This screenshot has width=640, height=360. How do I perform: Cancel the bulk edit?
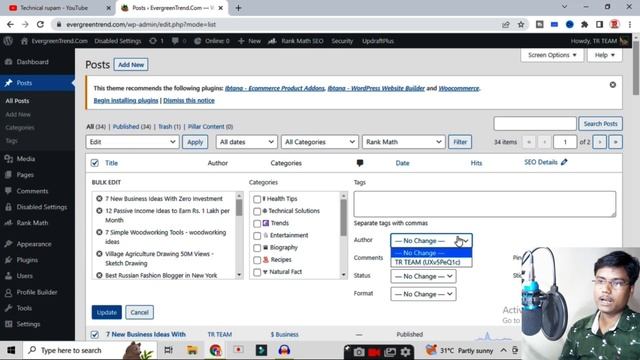(x=139, y=312)
